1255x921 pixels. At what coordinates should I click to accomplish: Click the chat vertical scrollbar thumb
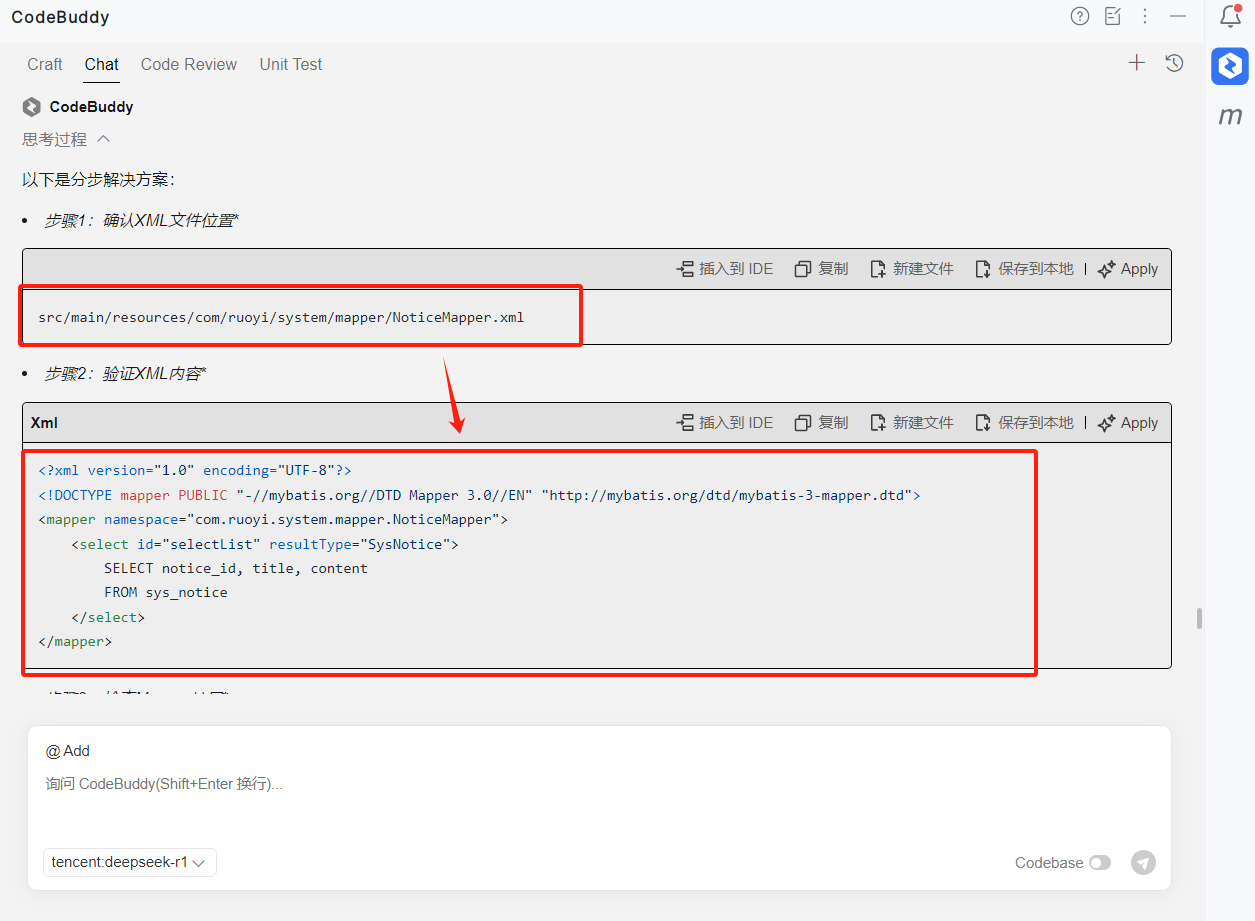(x=1199, y=618)
